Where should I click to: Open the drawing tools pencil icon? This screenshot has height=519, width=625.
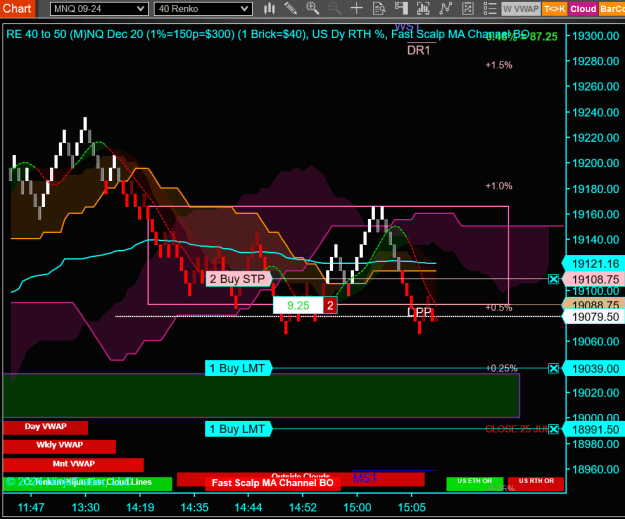(x=291, y=8)
